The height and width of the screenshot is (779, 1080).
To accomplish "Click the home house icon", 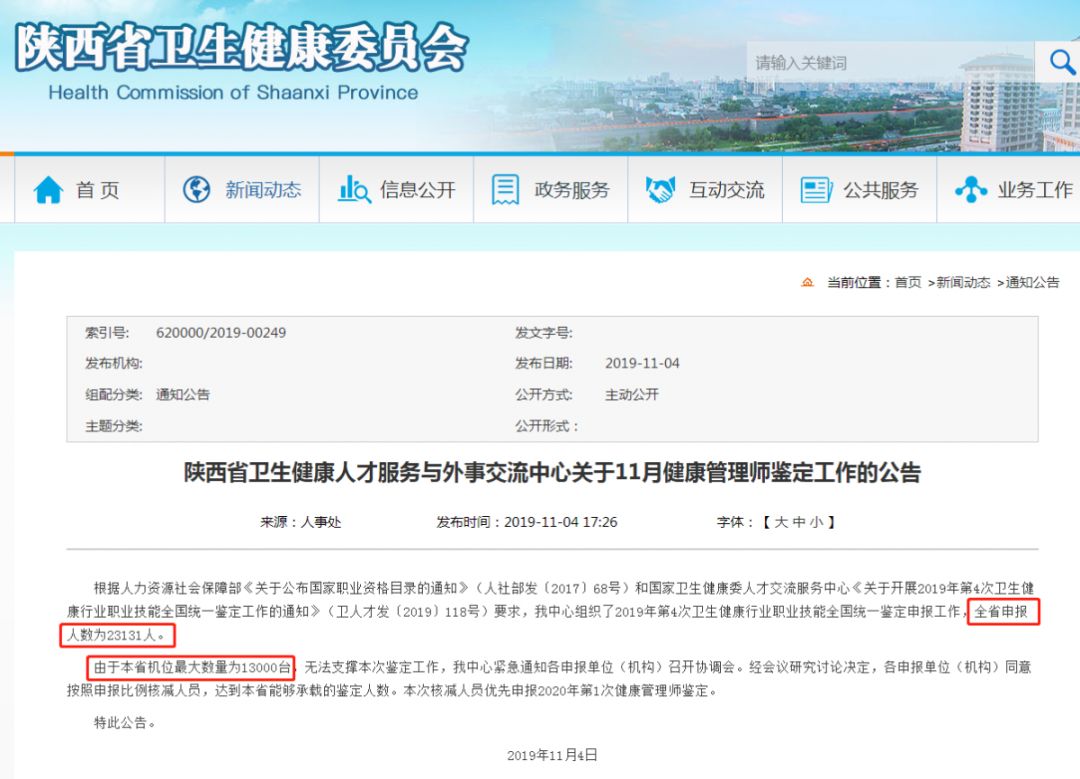I will (x=48, y=189).
